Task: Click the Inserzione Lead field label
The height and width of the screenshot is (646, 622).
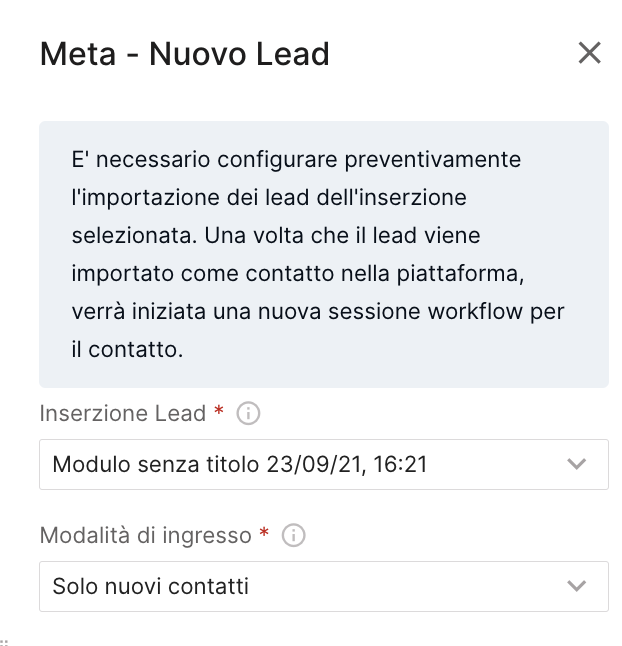Action: pos(122,413)
